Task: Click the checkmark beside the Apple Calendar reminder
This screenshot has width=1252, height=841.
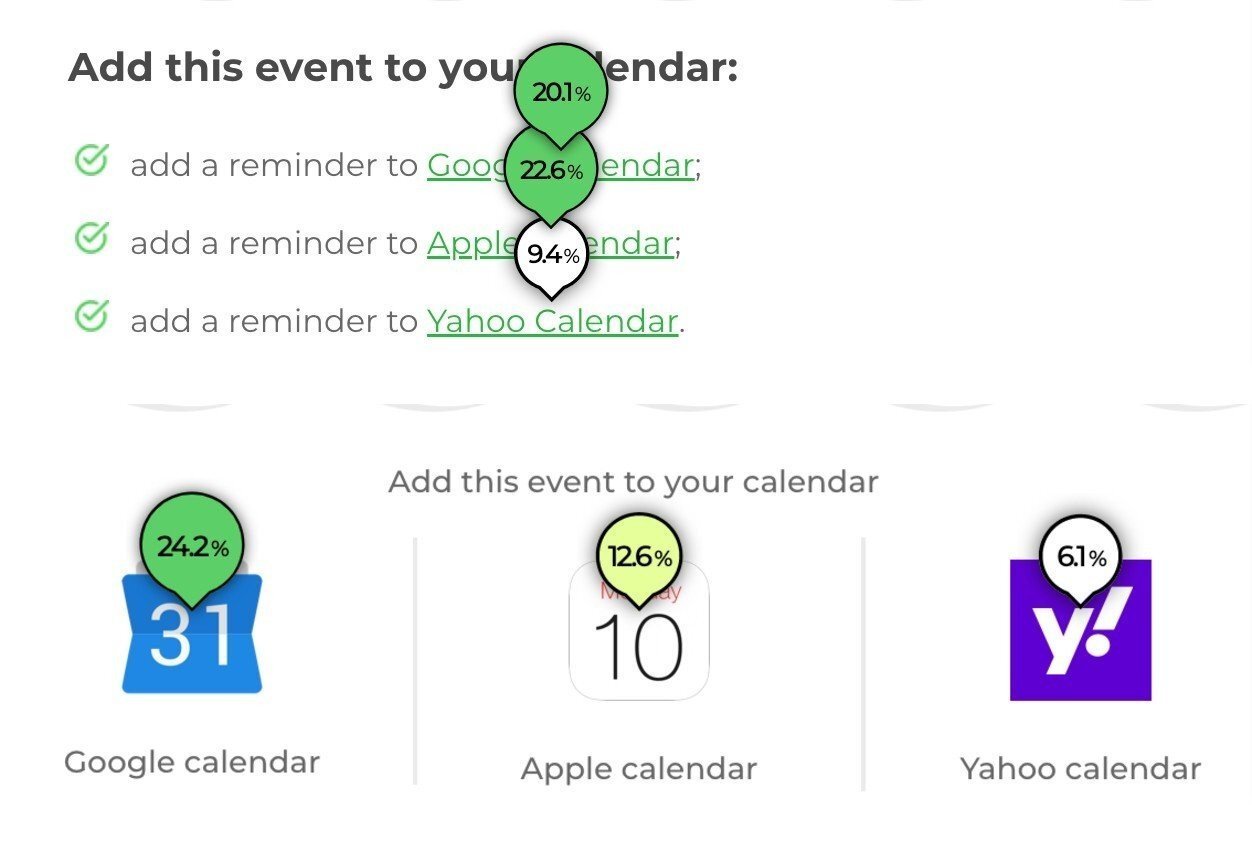Action: [x=91, y=238]
